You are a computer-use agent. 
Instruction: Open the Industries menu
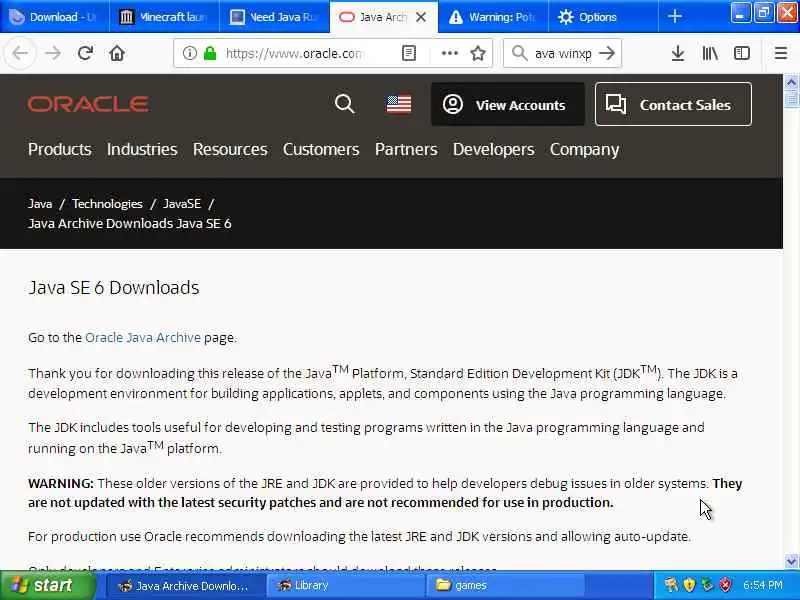point(142,149)
